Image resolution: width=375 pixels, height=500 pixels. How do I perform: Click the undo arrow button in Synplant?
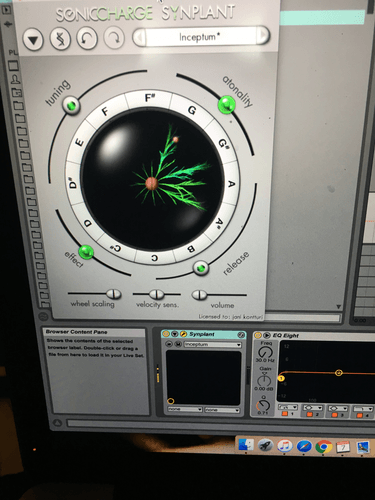pos(87,38)
